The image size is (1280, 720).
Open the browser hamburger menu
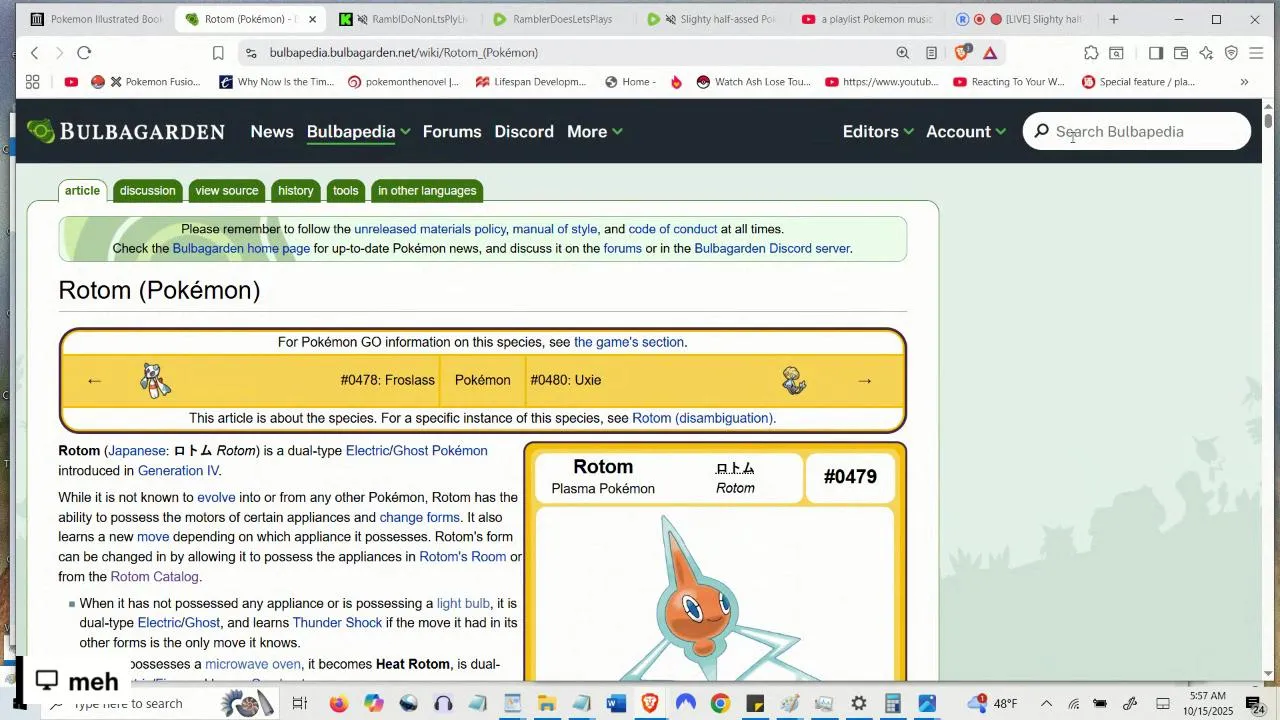1257,53
